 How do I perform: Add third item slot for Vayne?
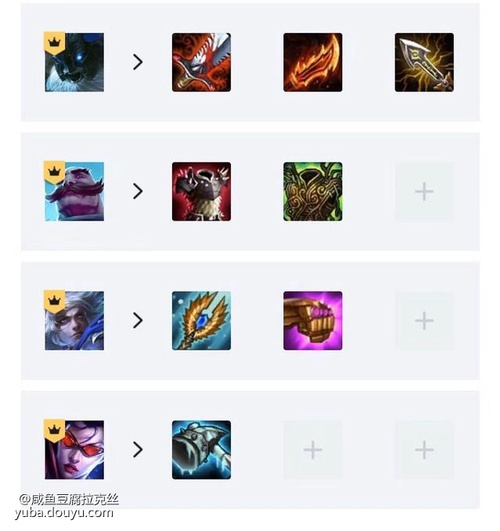click(x=424, y=450)
